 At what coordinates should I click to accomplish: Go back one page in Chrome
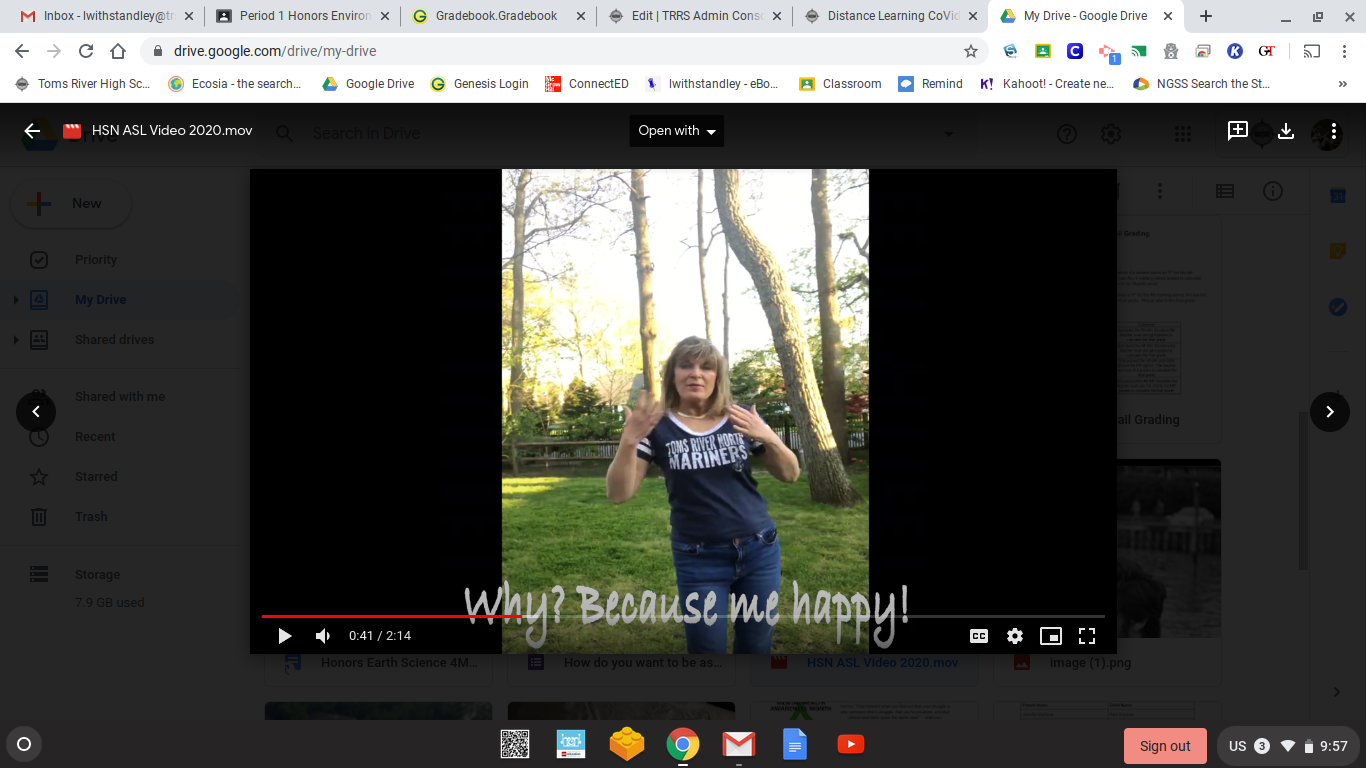pos(22,51)
